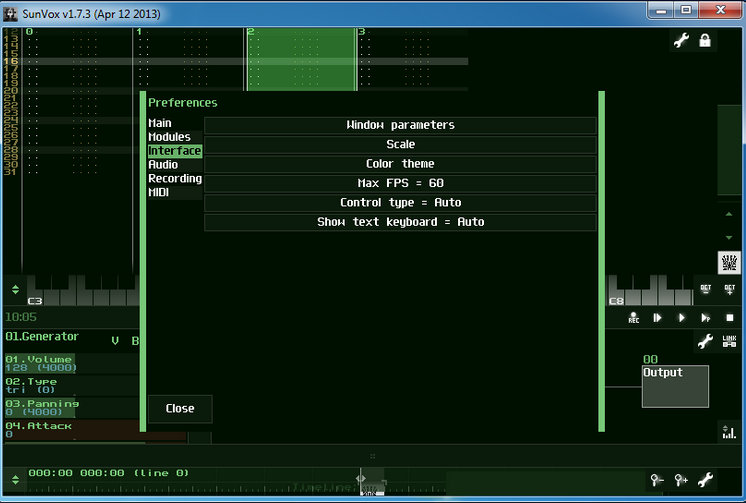The image size is (746, 503).
Task: Click the 01.Generator module name
Action: pyautogui.click(x=42, y=336)
